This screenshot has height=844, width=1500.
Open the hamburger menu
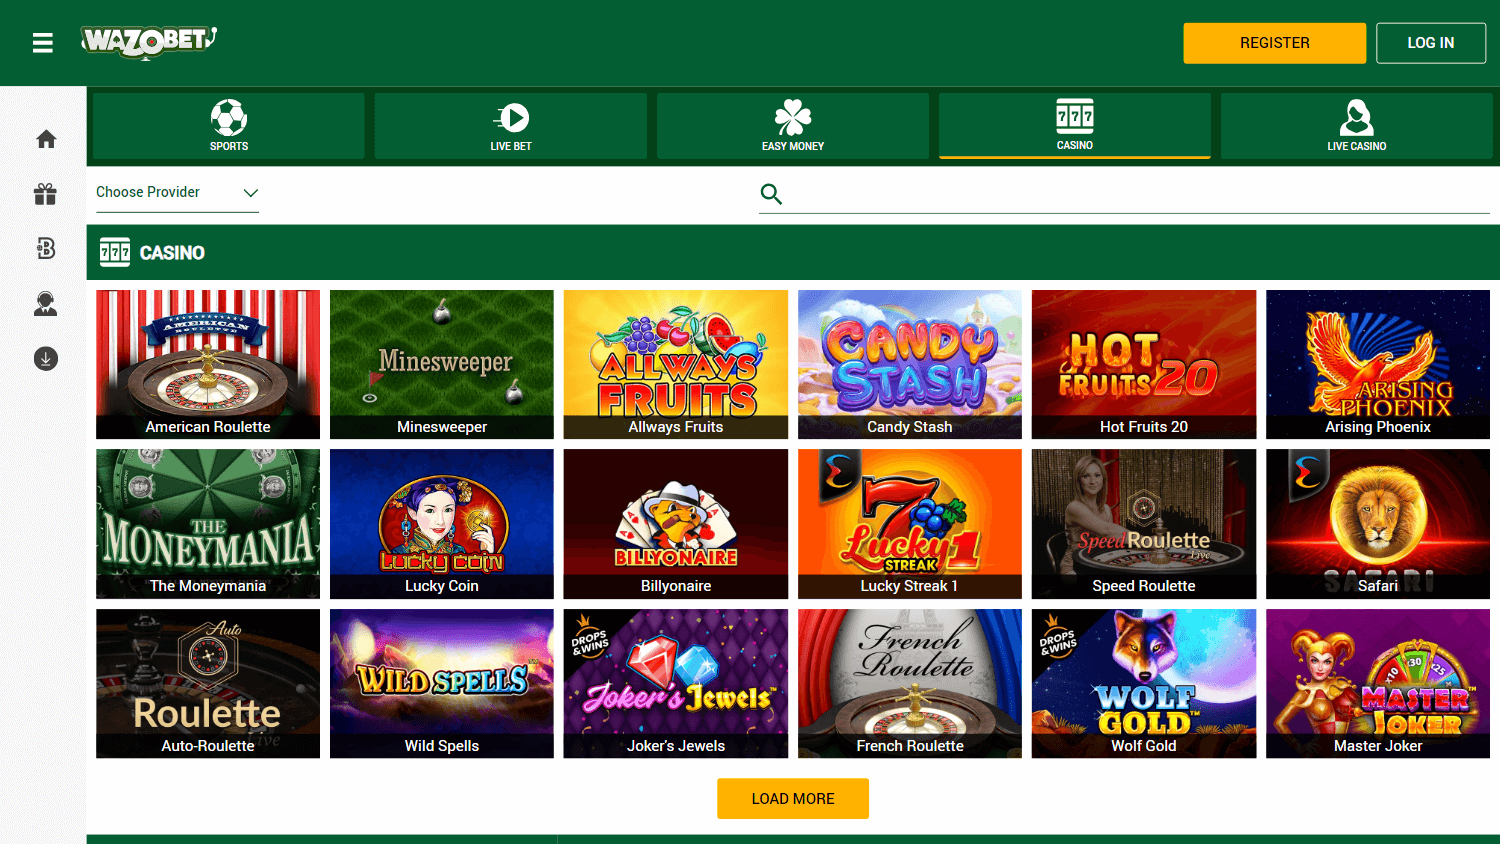[x=43, y=43]
